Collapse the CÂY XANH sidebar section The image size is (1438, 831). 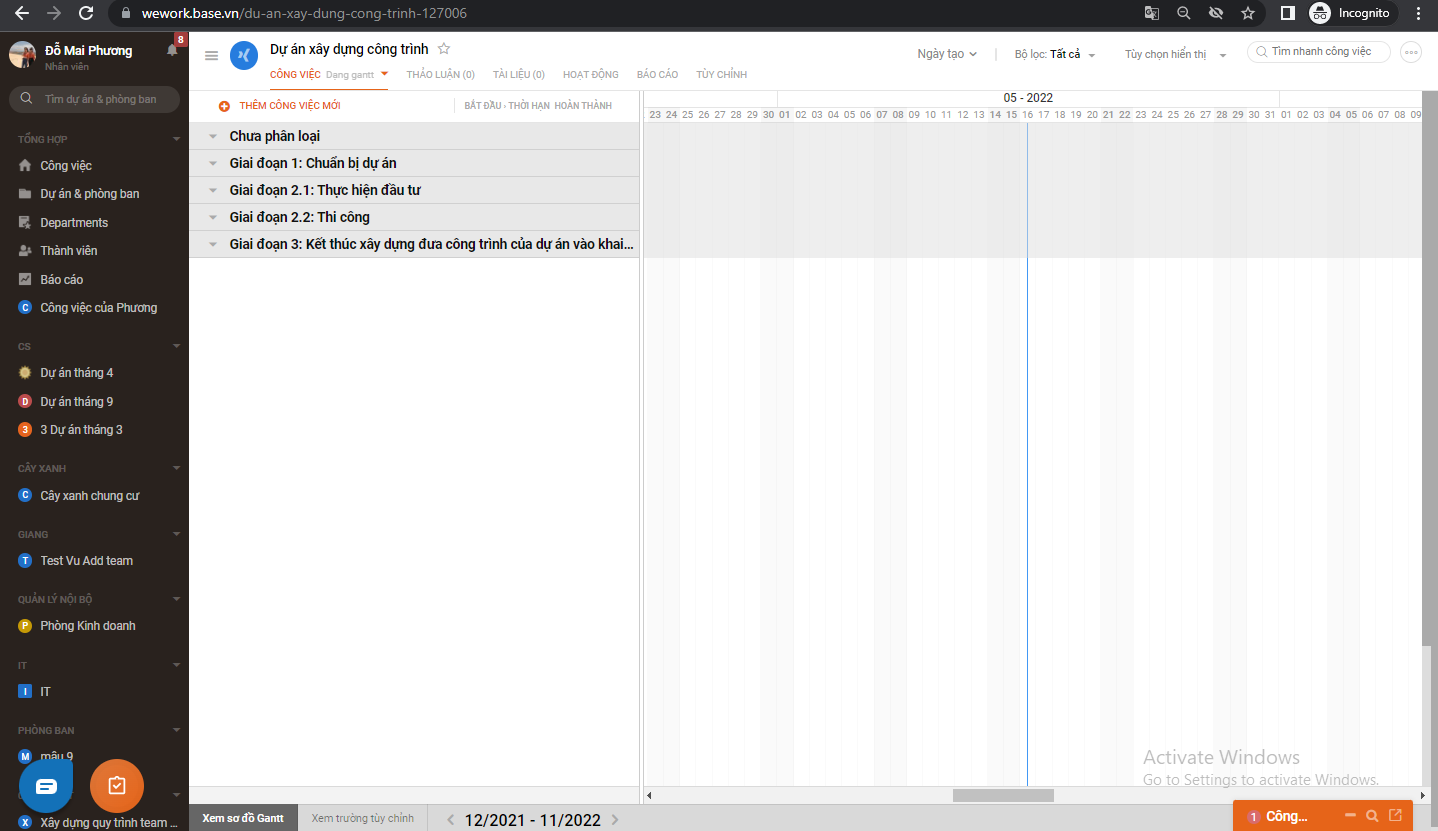(177, 468)
